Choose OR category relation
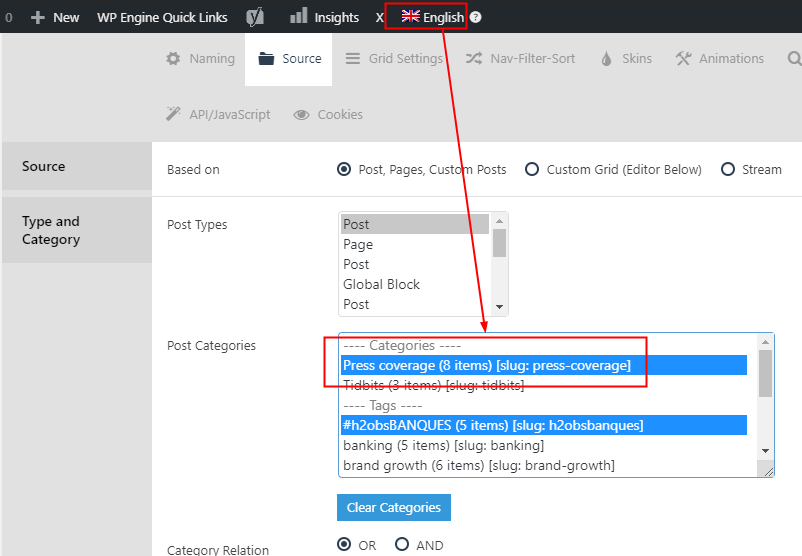802x556 pixels. (x=344, y=544)
